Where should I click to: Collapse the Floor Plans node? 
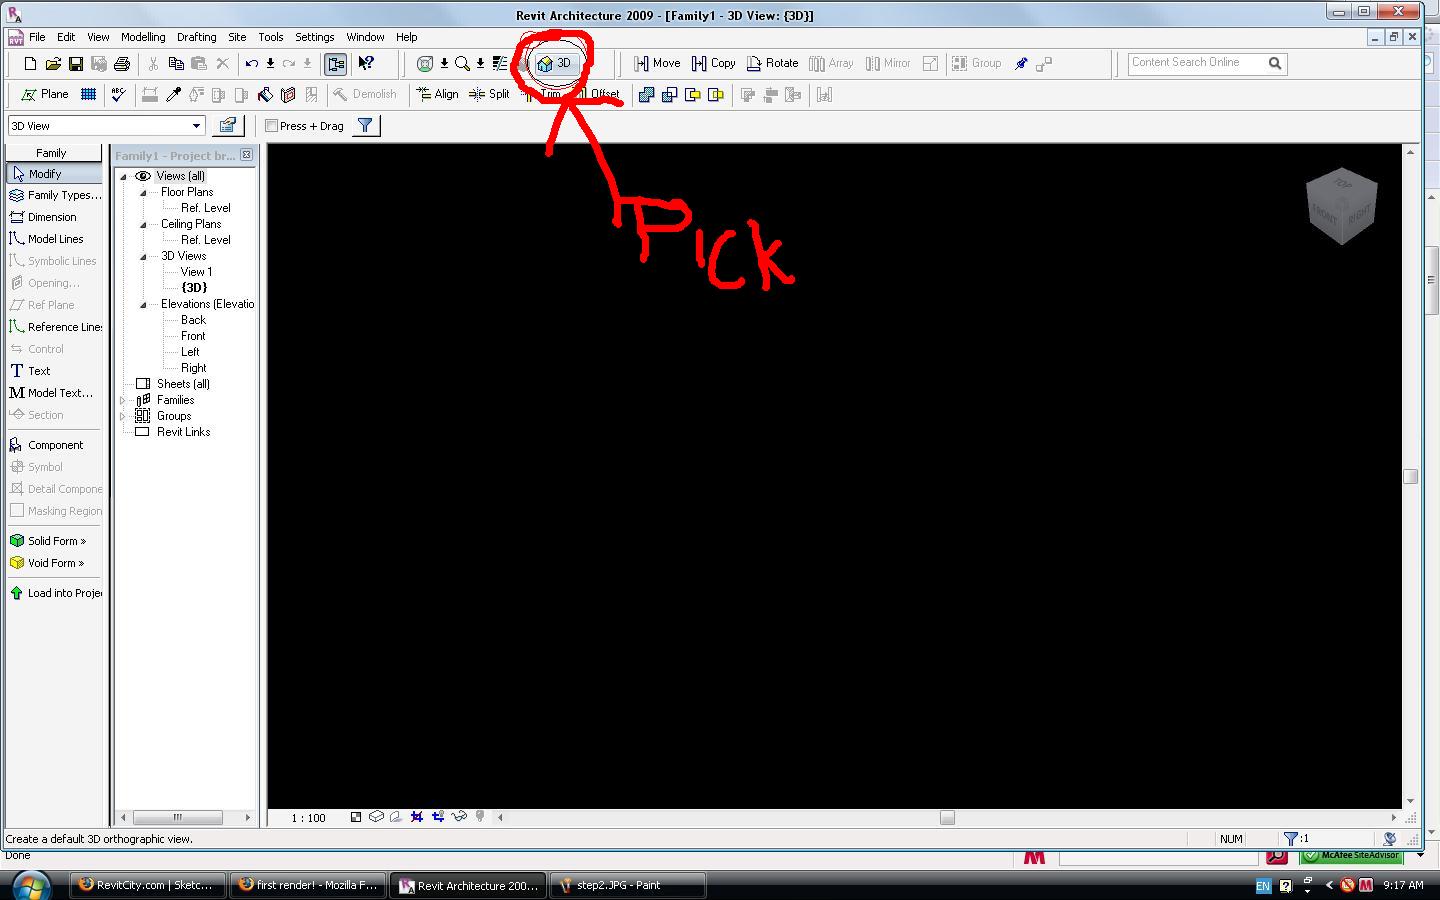(143, 192)
